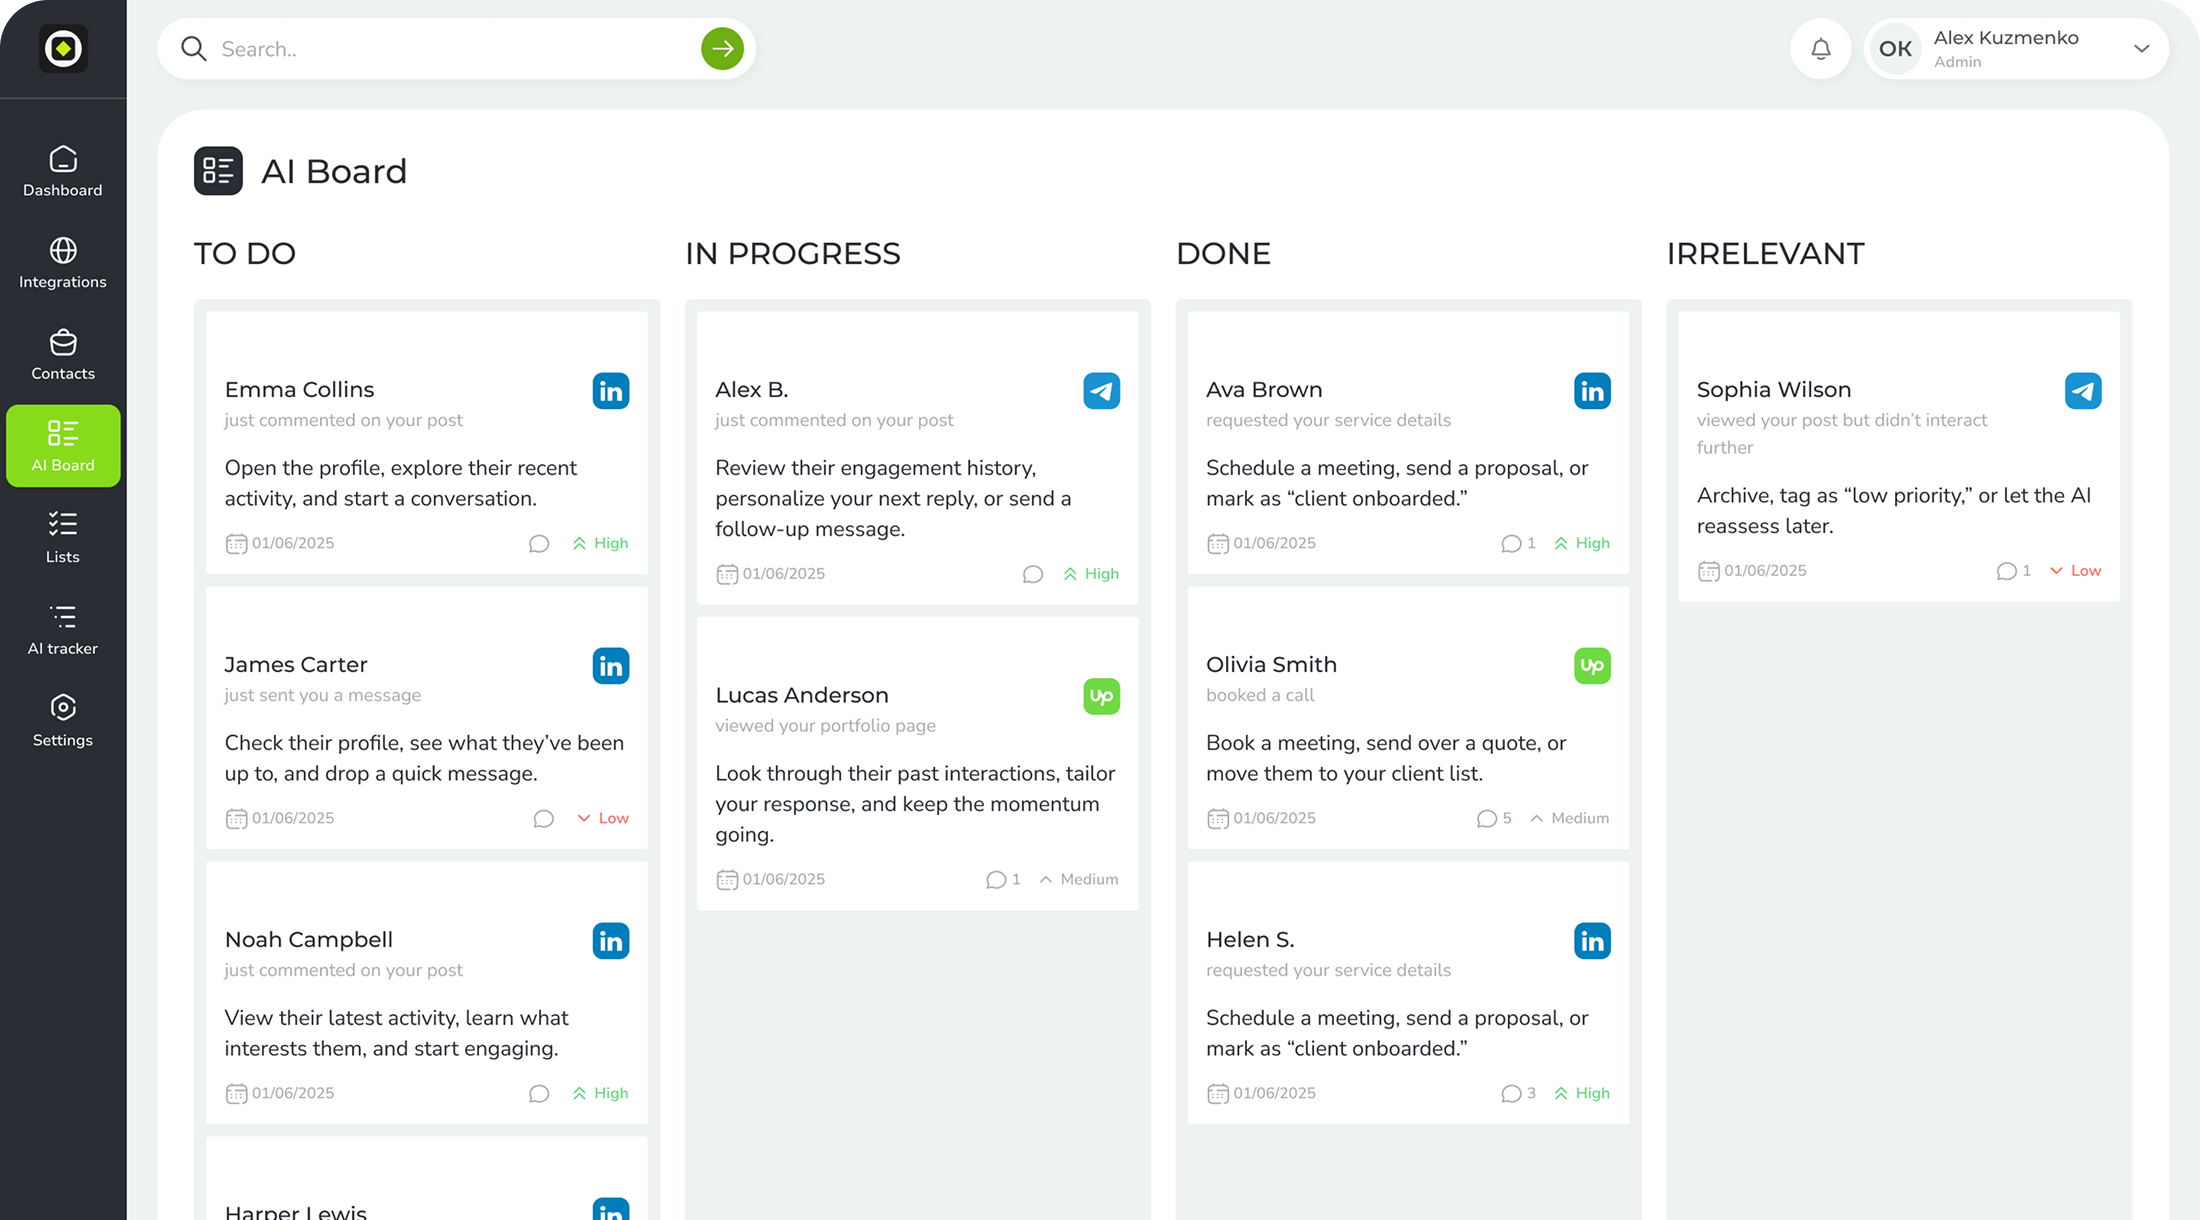
Task: Change Low priority on Sophia Wilson card
Action: point(2075,571)
